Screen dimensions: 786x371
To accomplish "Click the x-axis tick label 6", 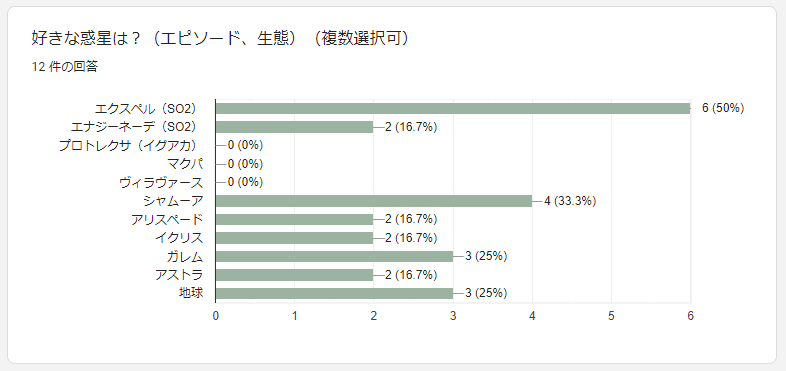I will (691, 316).
